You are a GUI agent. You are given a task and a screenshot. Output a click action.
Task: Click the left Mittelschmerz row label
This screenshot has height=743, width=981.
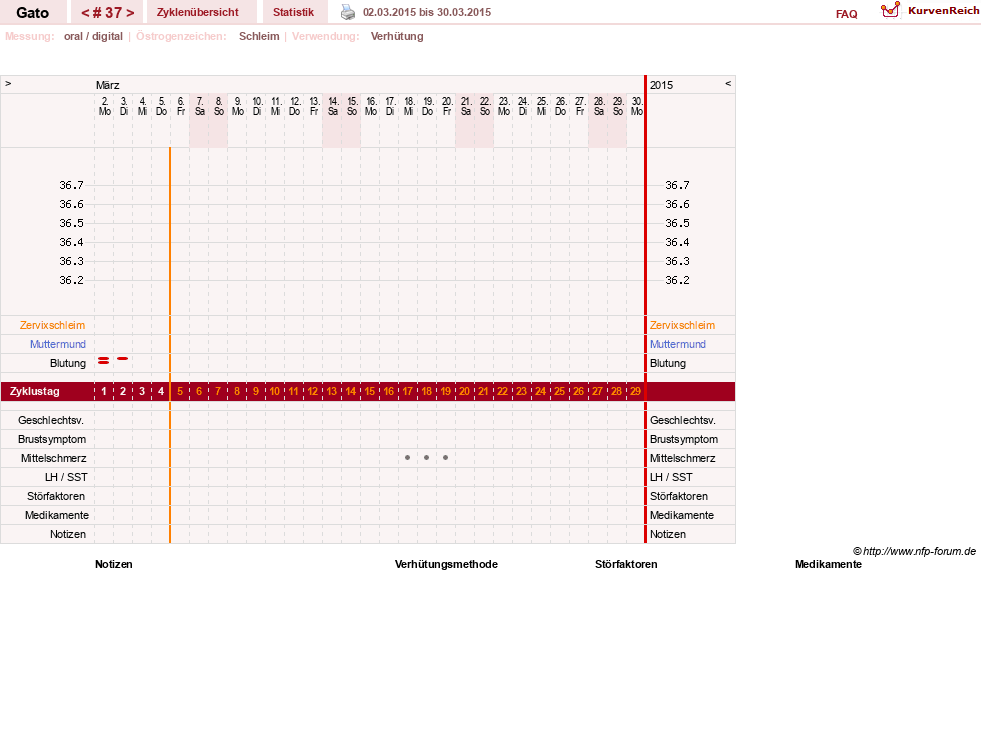[x=53, y=458]
